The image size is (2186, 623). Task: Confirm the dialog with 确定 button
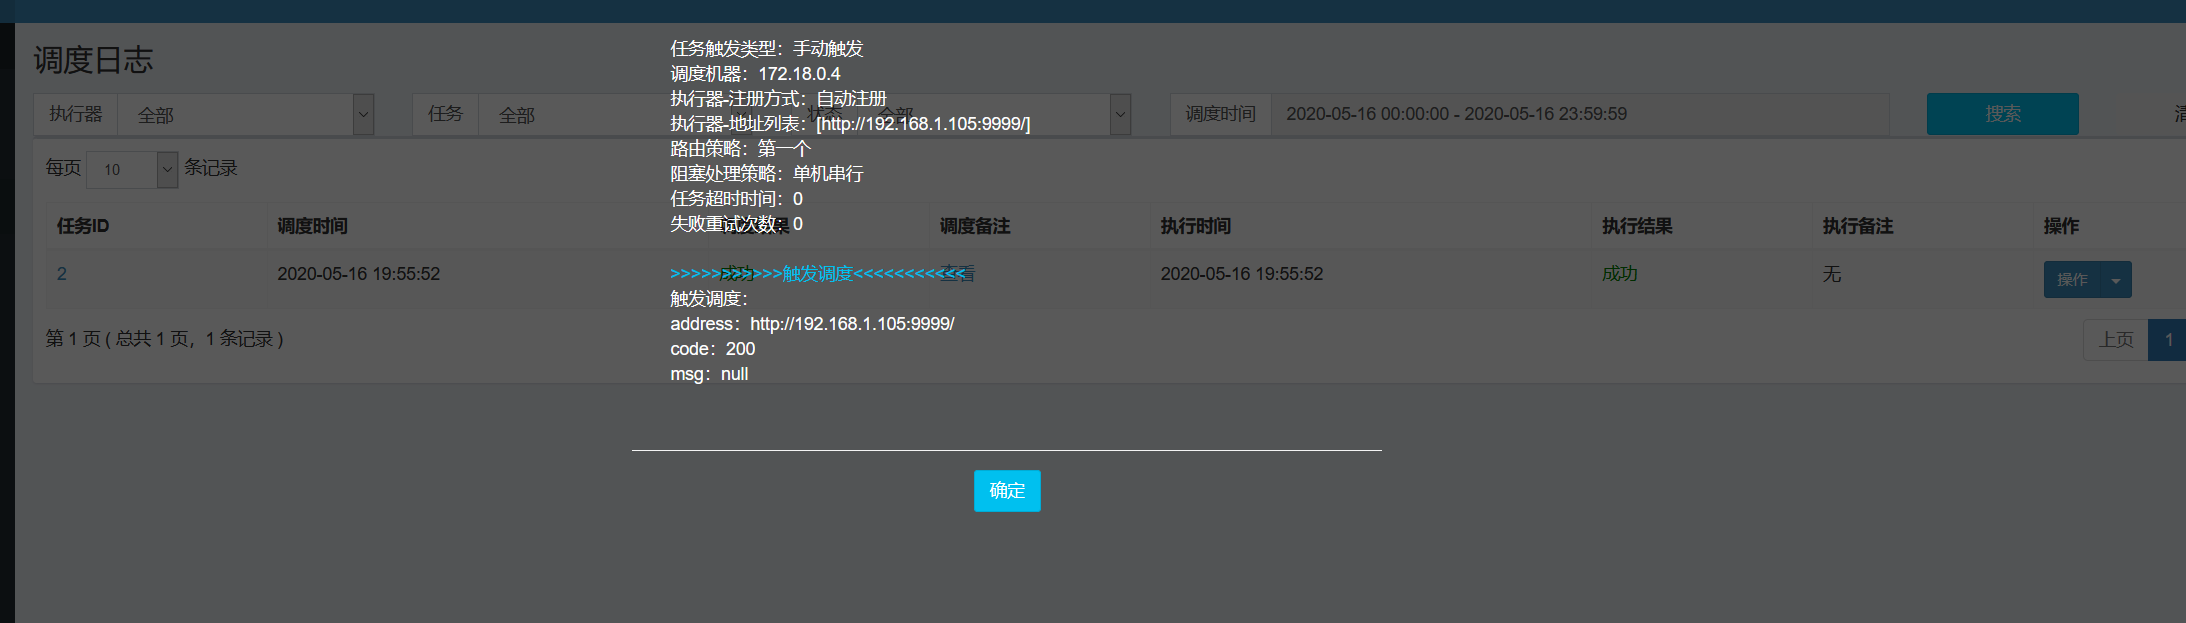point(1007,491)
